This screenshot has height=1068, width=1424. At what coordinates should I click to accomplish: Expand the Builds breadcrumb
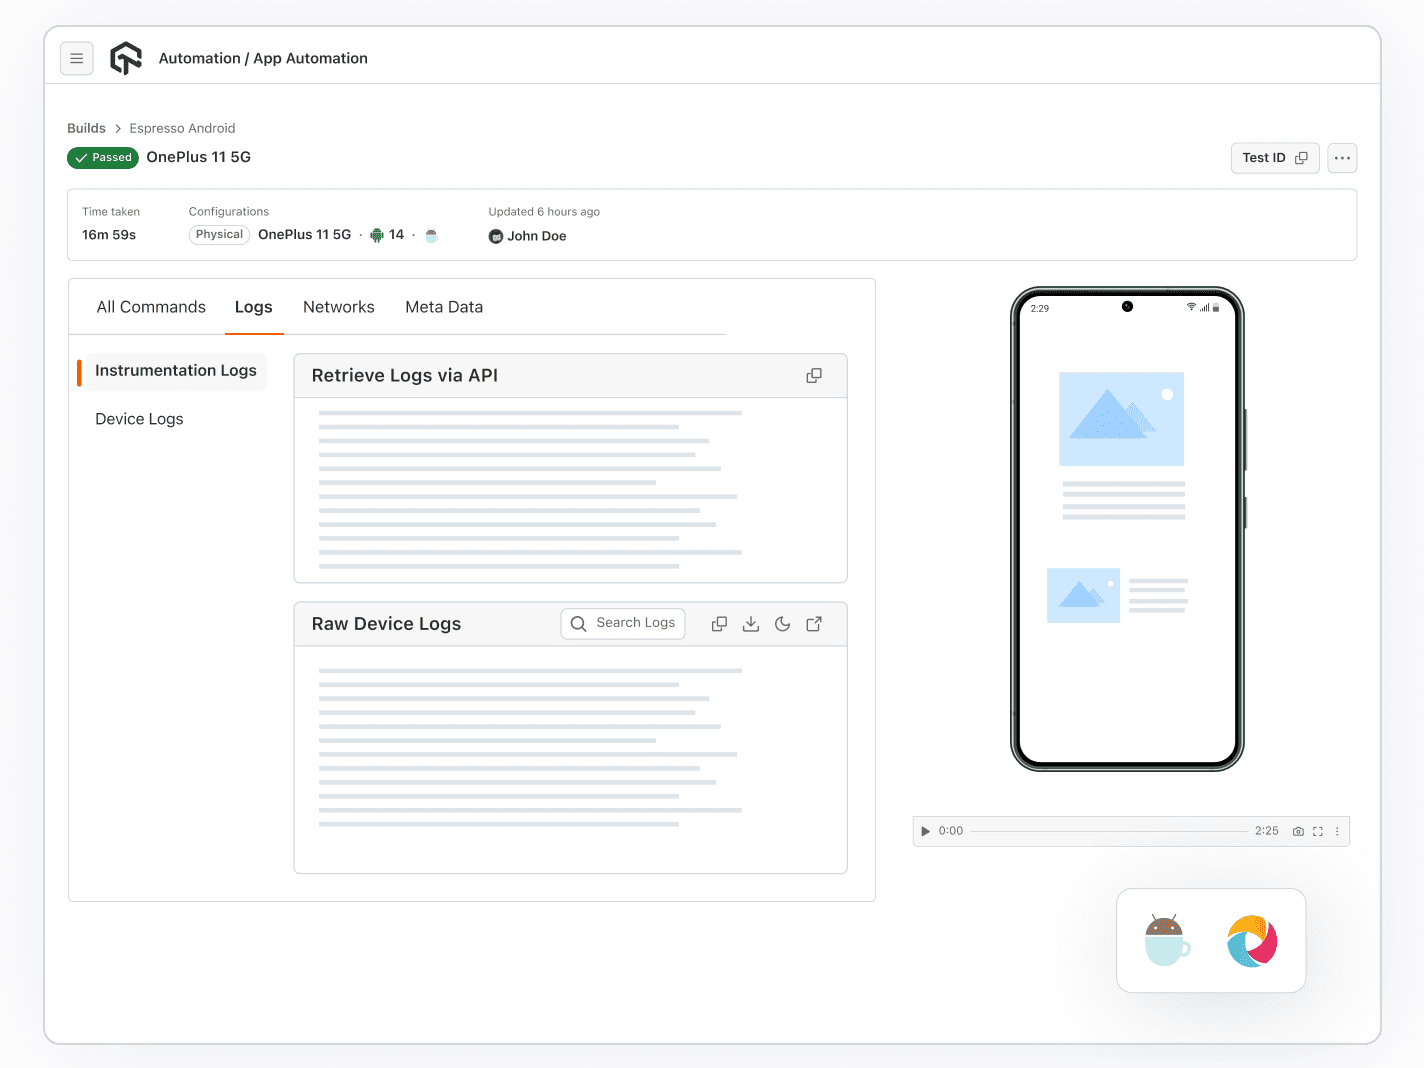(86, 128)
